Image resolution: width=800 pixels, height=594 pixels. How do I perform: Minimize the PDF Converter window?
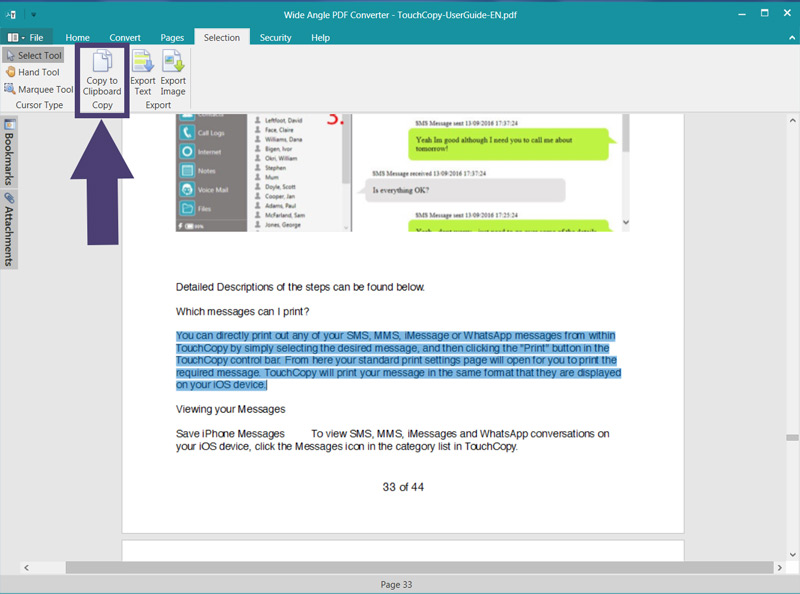[742, 14]
